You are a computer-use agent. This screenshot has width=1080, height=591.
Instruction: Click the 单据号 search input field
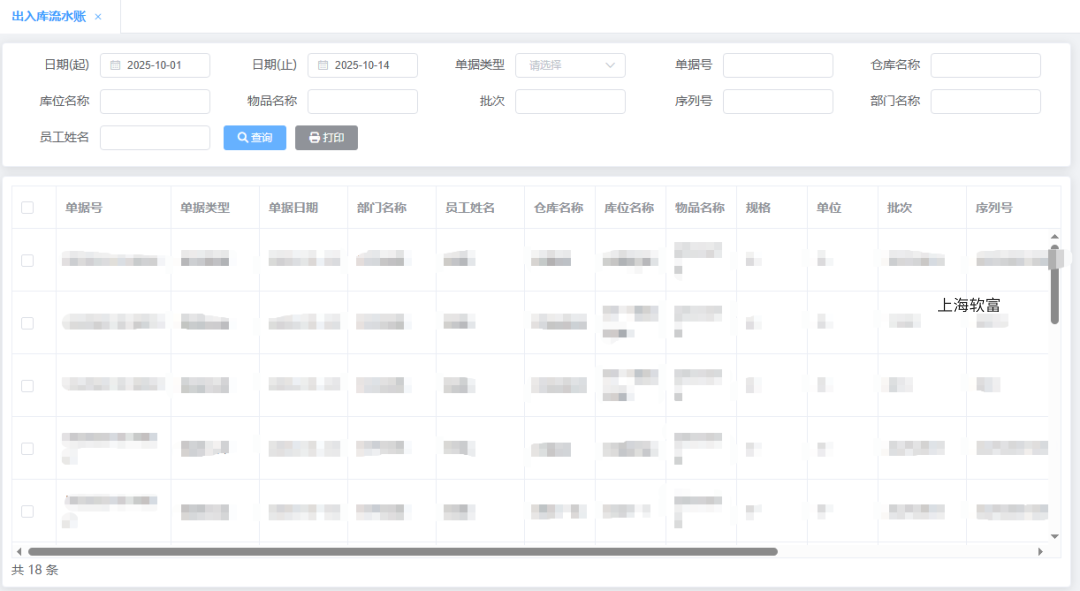click(x=777, y=66)
